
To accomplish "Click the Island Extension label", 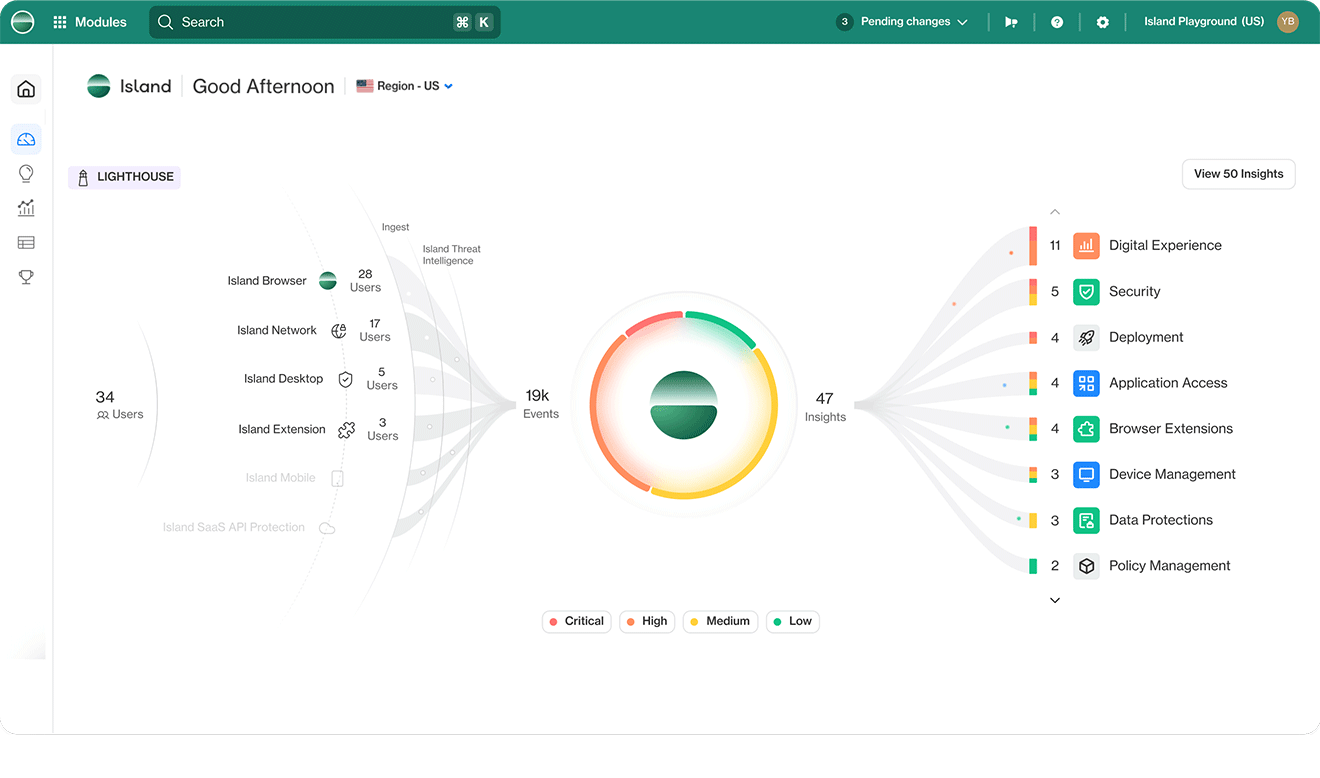I will tap(282, 430).
